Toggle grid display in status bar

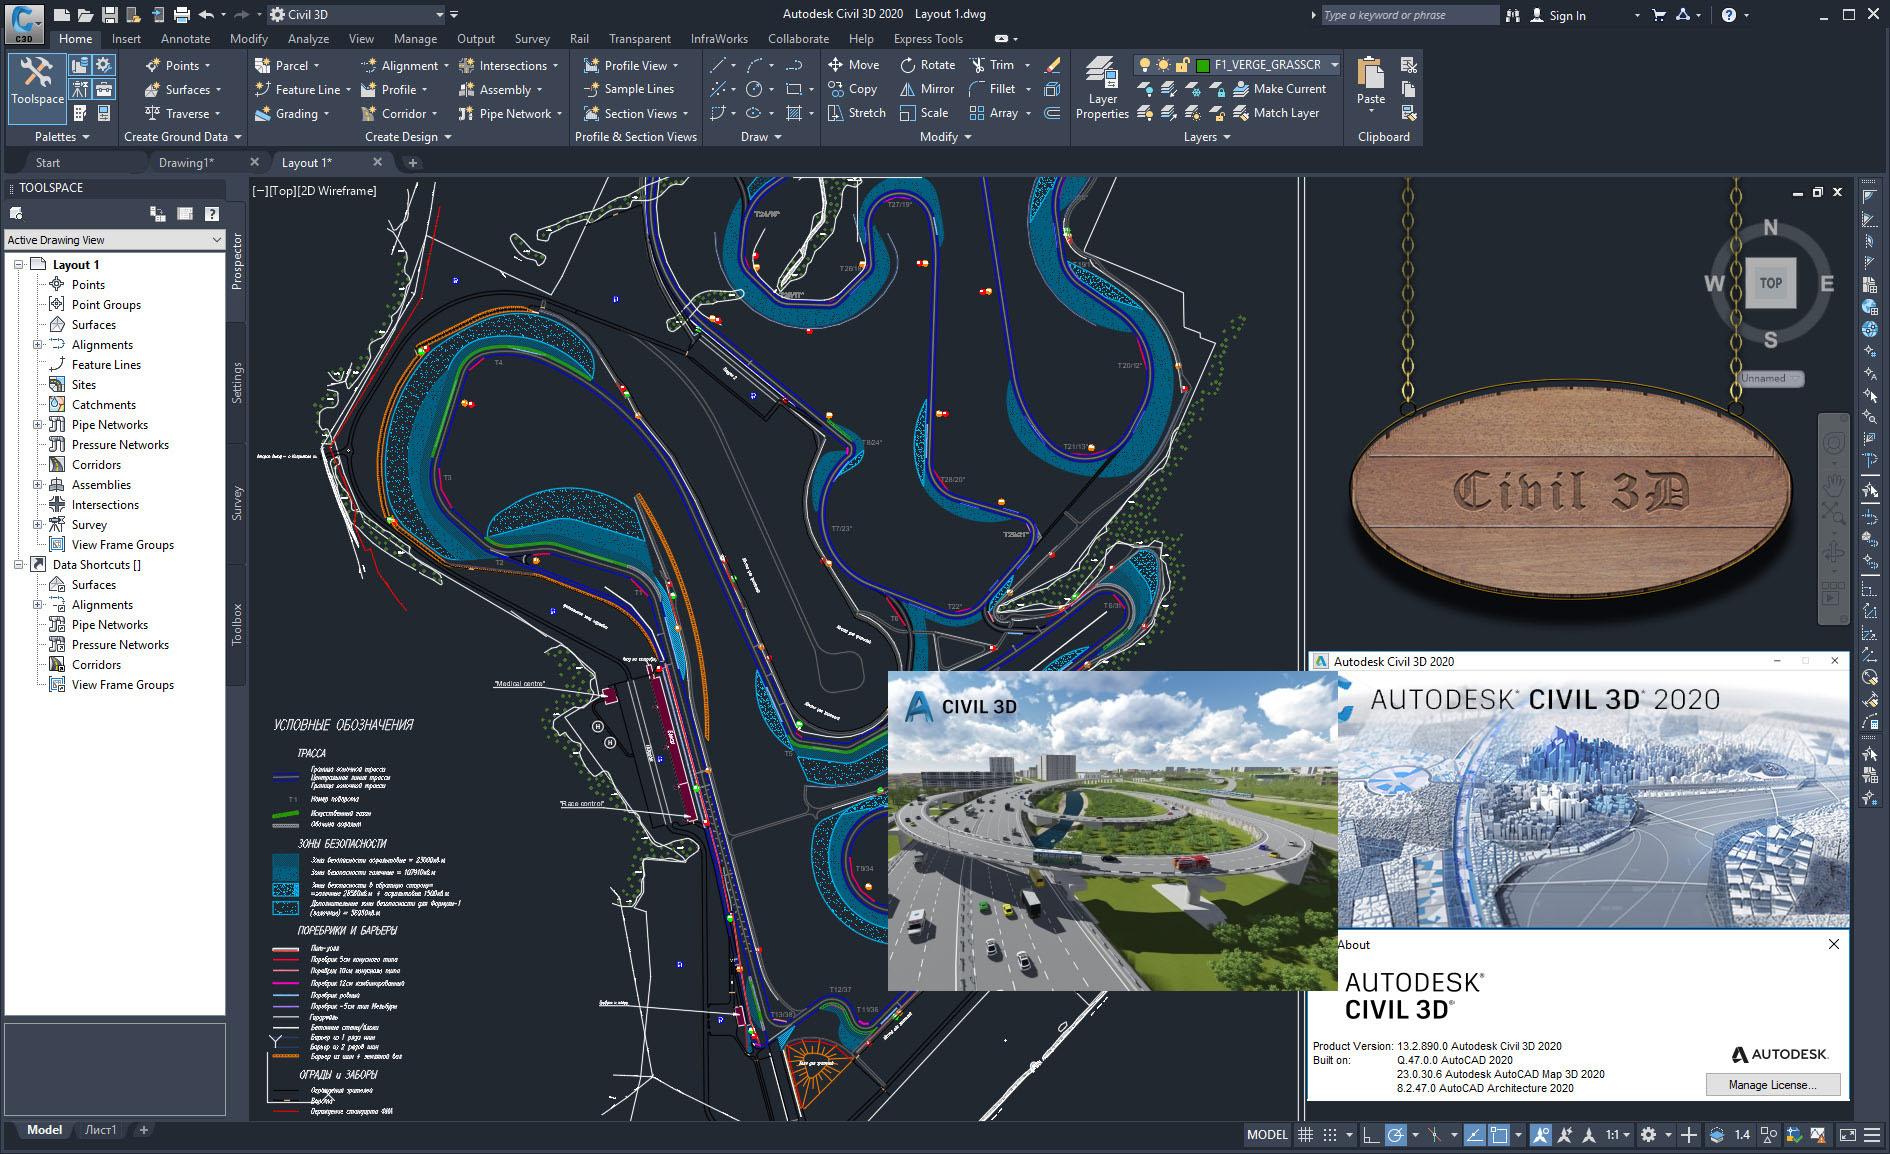(1305, 1135)
